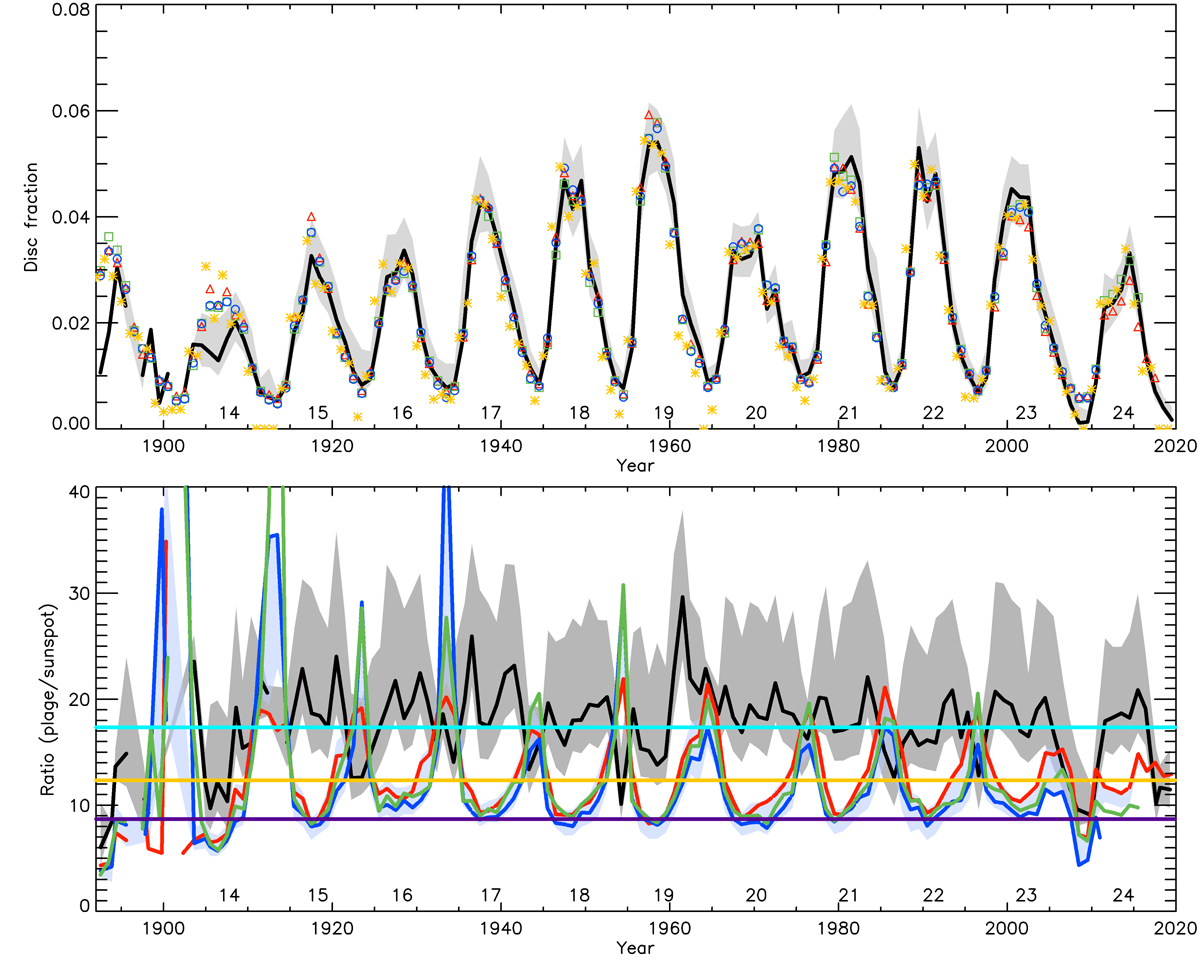Select cycle number 24 in the top panel
The width and height of the screenshot is (1200, 970).
coord(1123,413)
